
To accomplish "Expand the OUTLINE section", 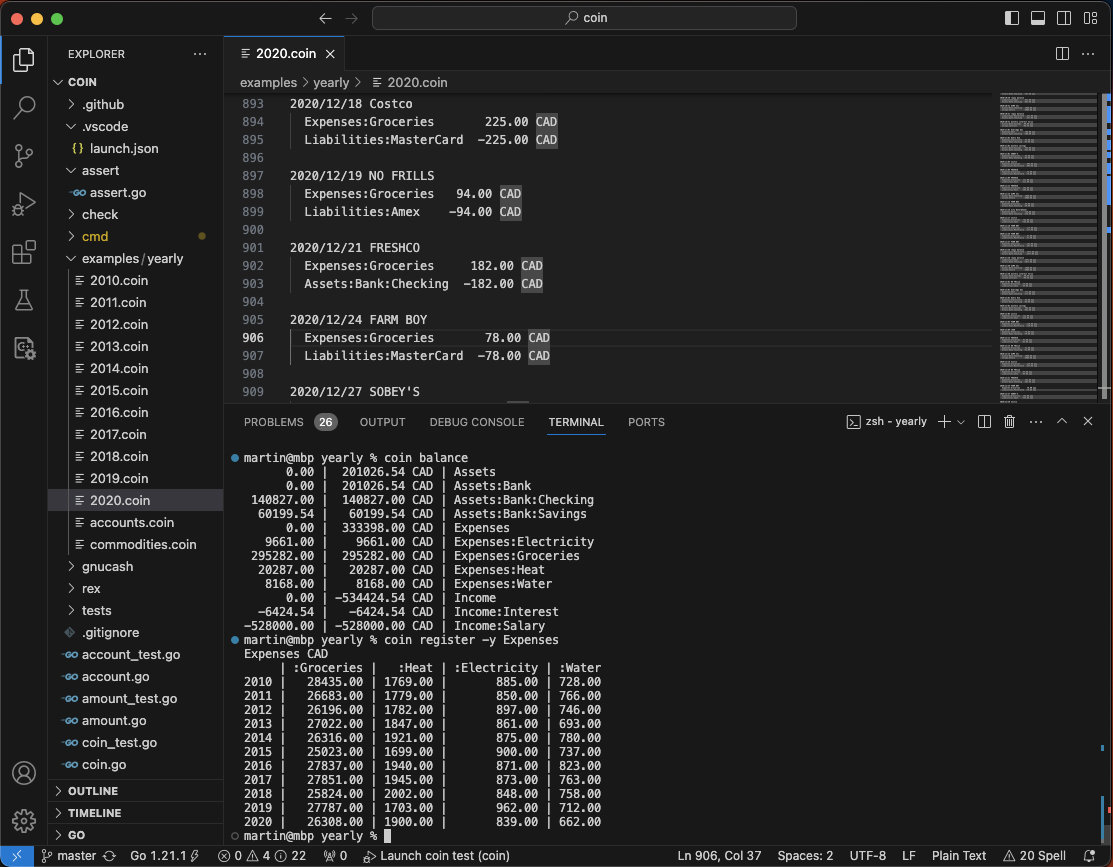I will coord(92,791).
